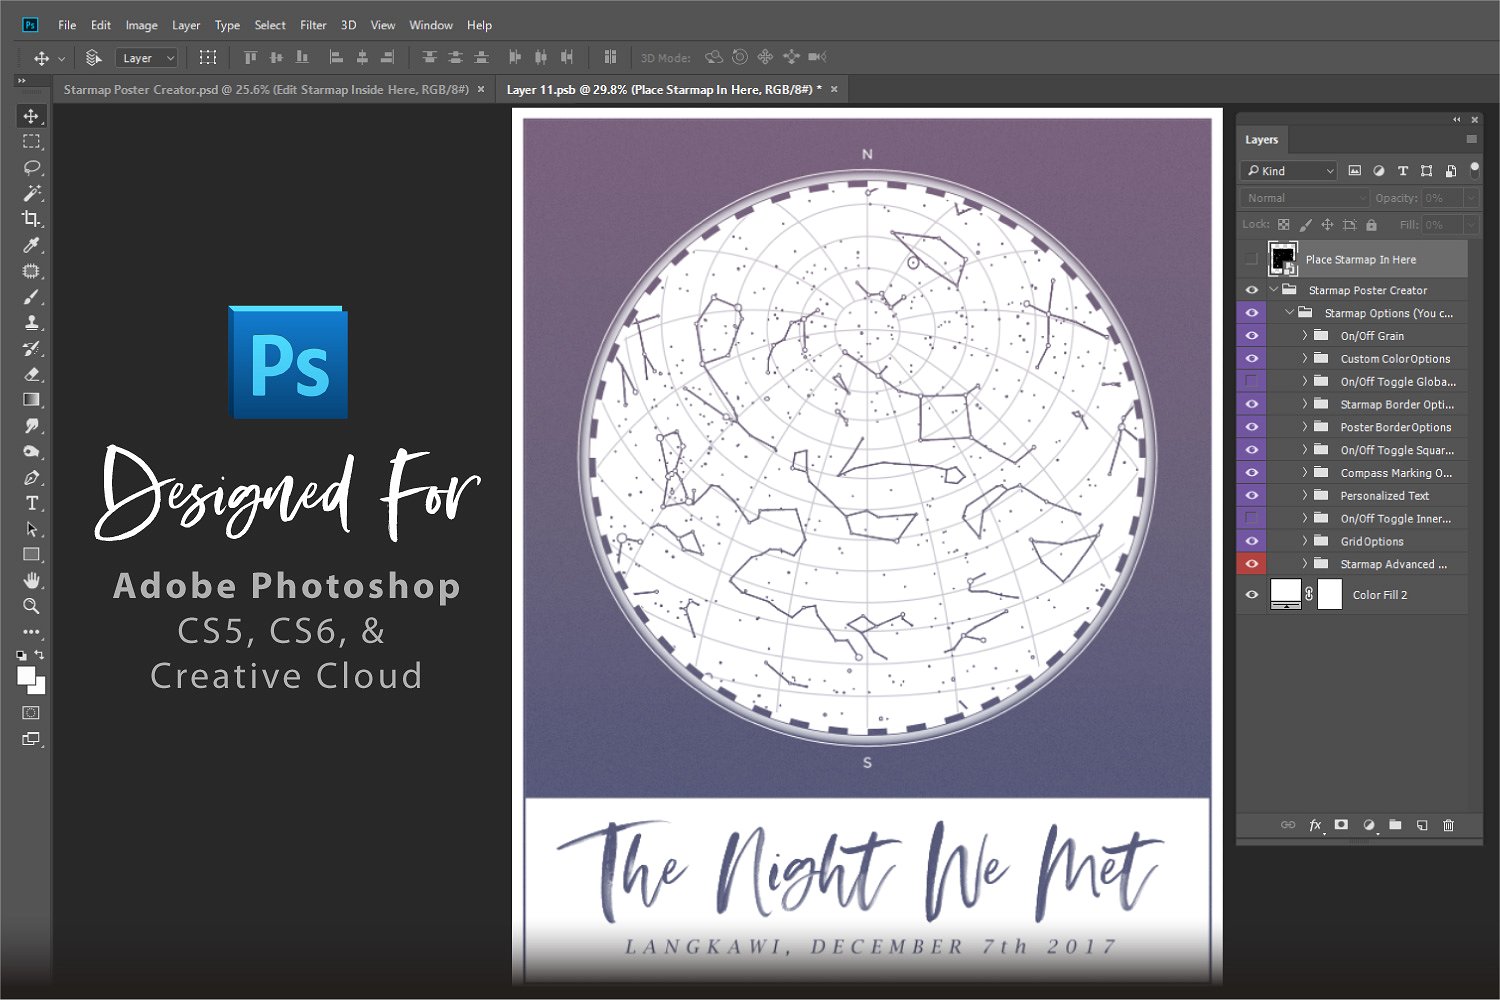1500x1000 pixels.
Task: Click the Color Fill 2 layer thumbnail
Action: tap(1285, 594)
